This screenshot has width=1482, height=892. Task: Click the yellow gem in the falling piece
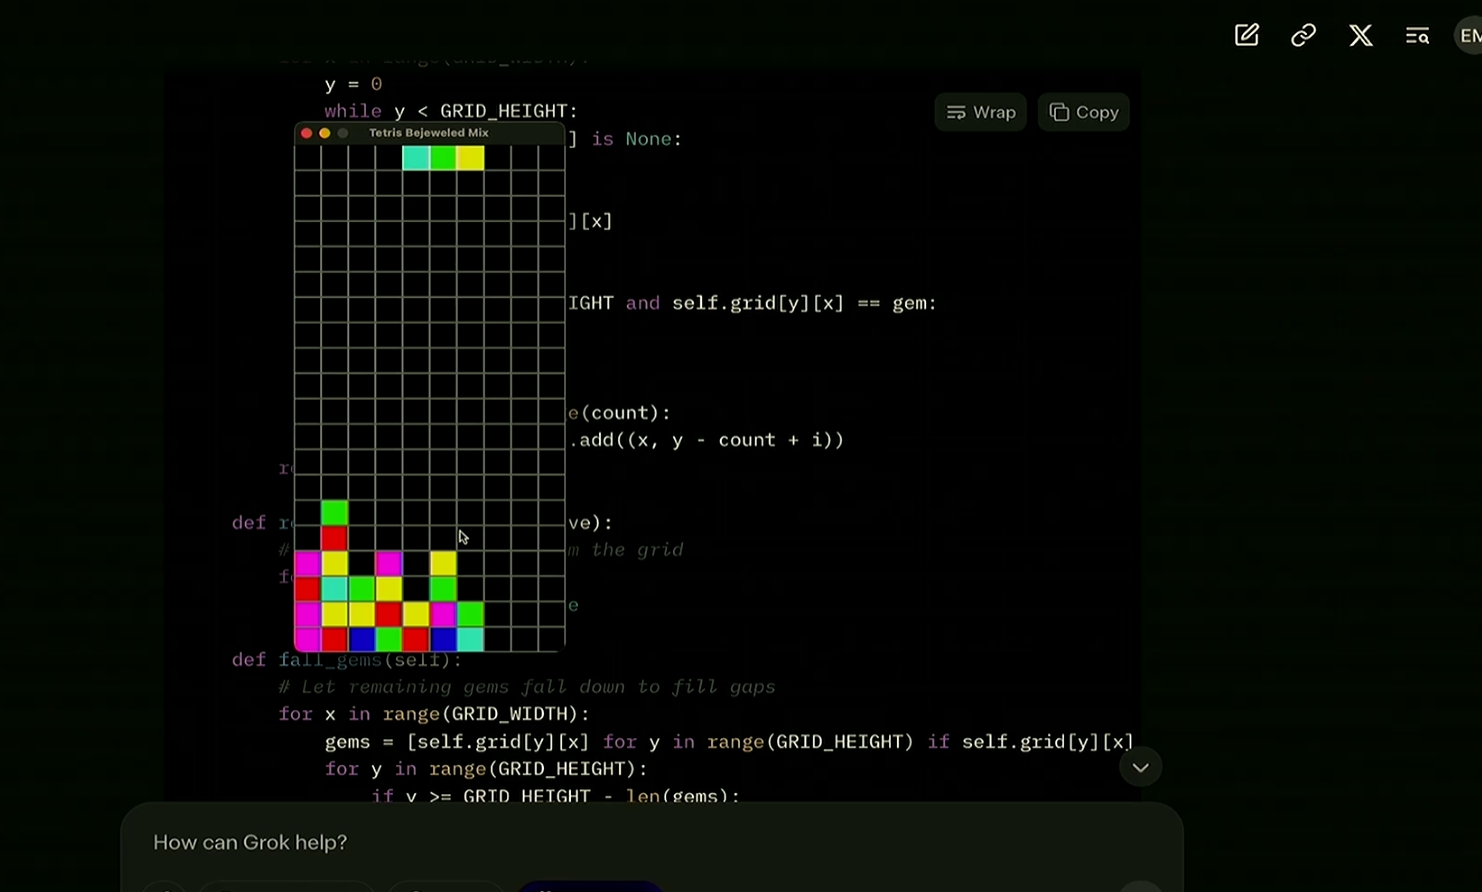pos(470,157)
